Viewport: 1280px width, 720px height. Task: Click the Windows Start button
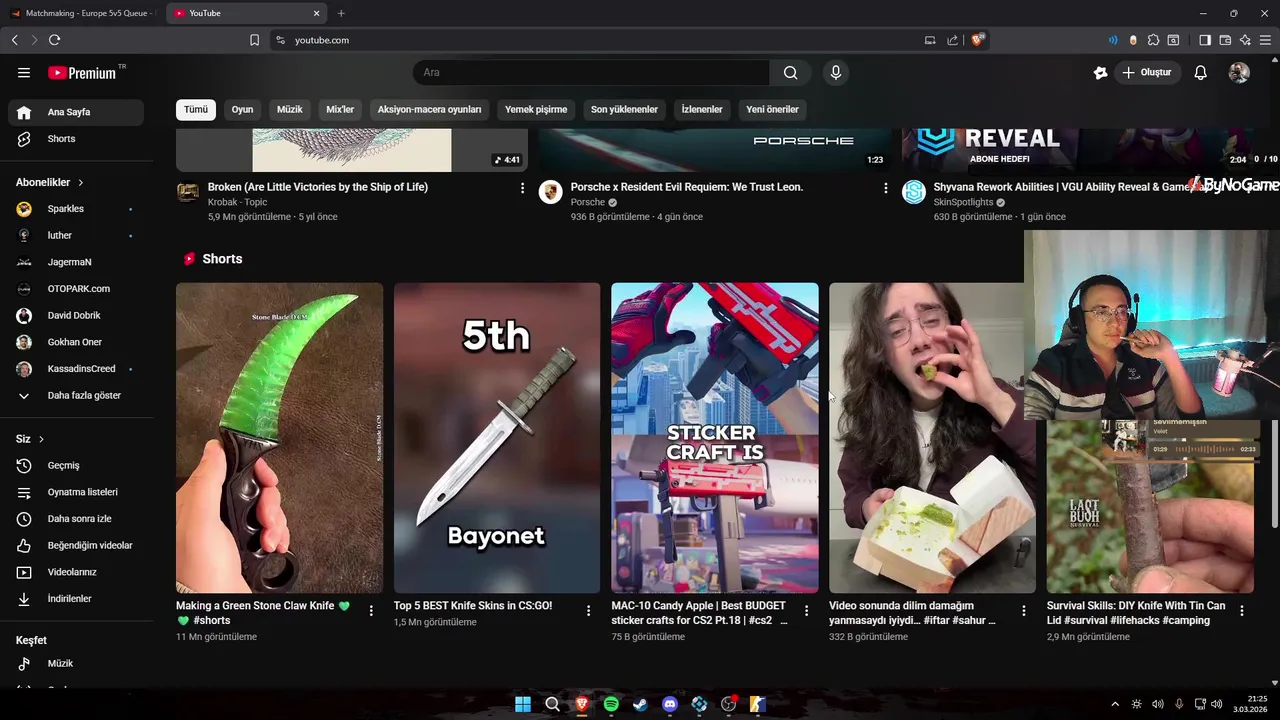[522, 704]
